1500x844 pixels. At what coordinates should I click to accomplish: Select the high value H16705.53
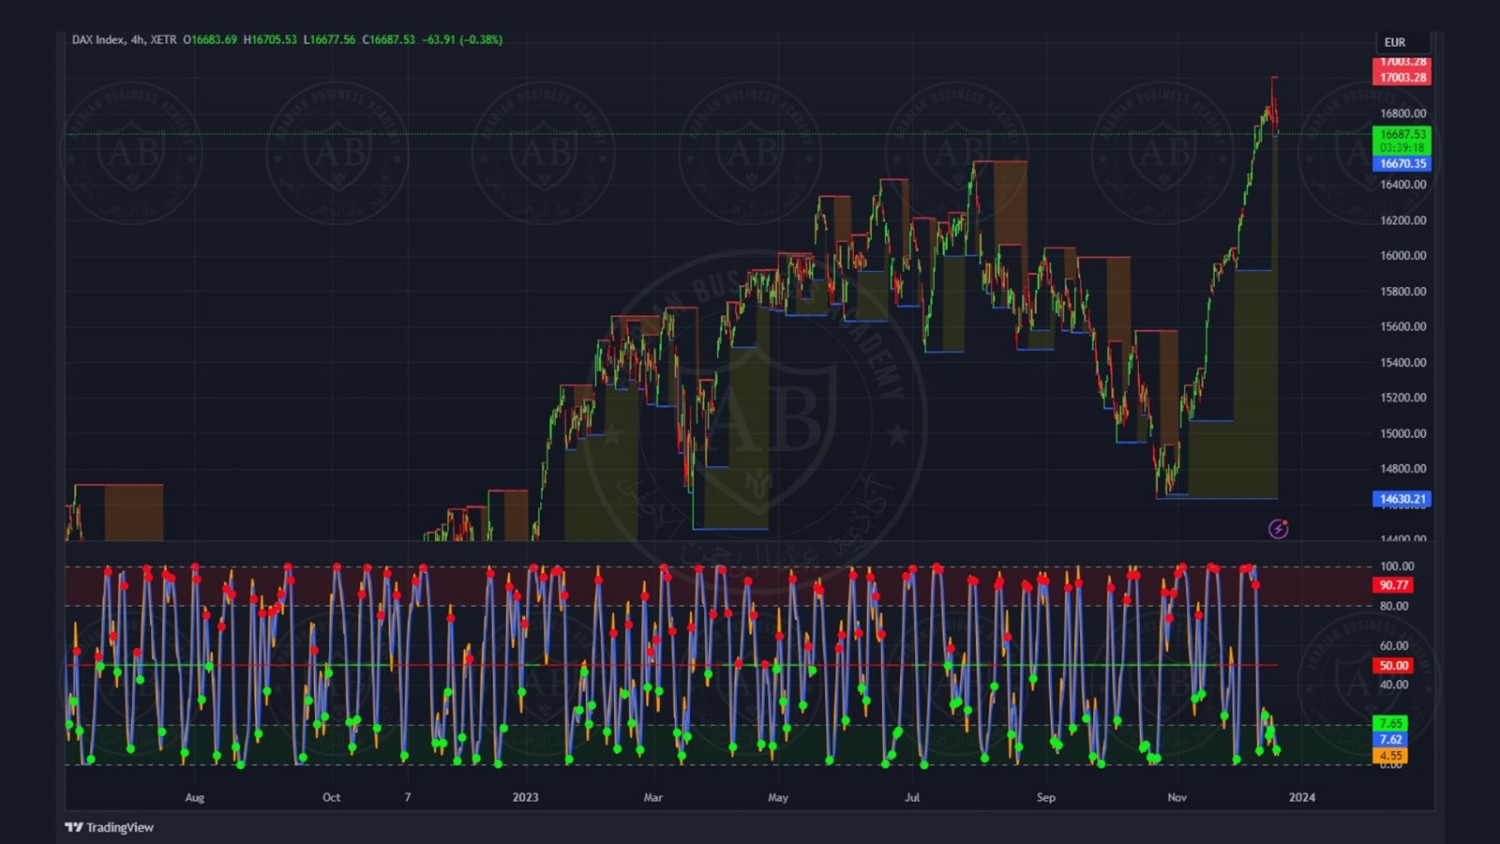[x=270, y=40]
